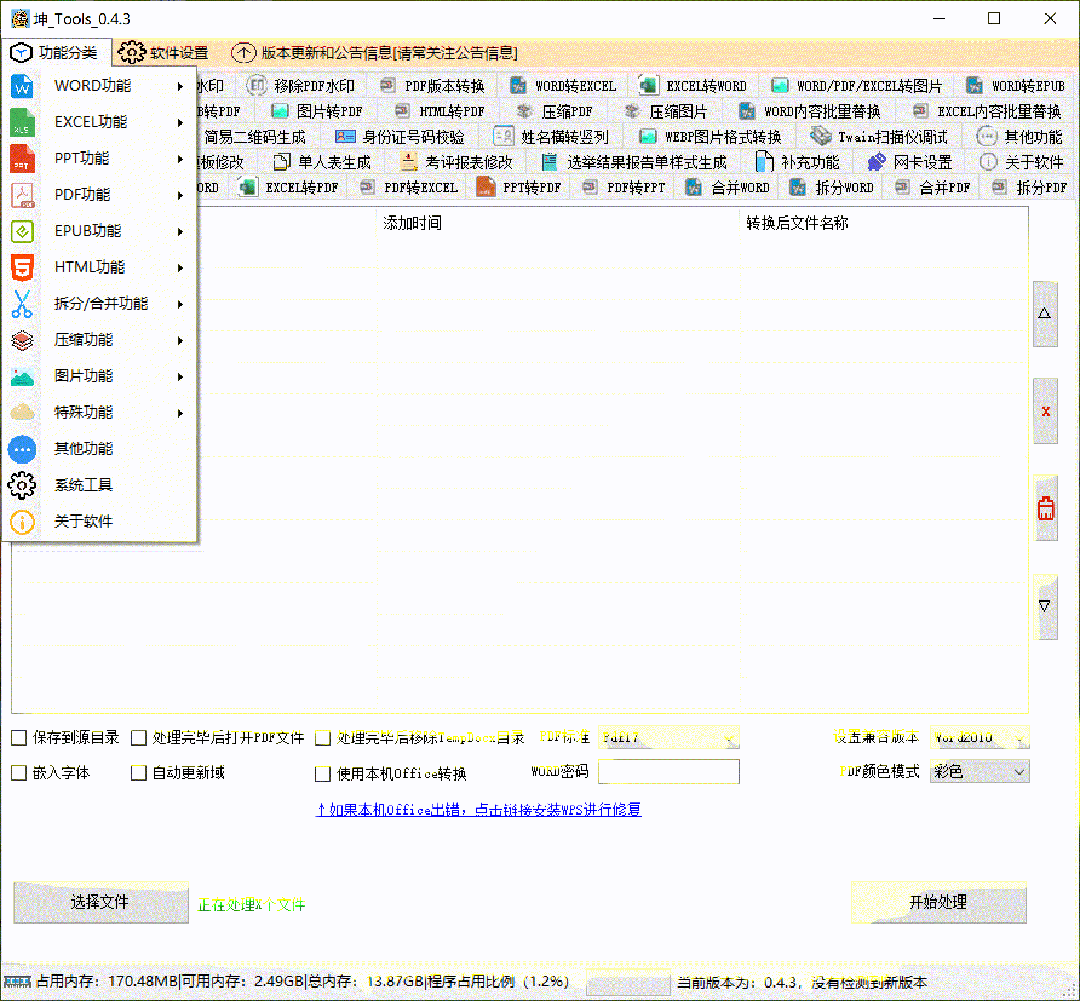Open 压缩PDF tool

[554, 112]
